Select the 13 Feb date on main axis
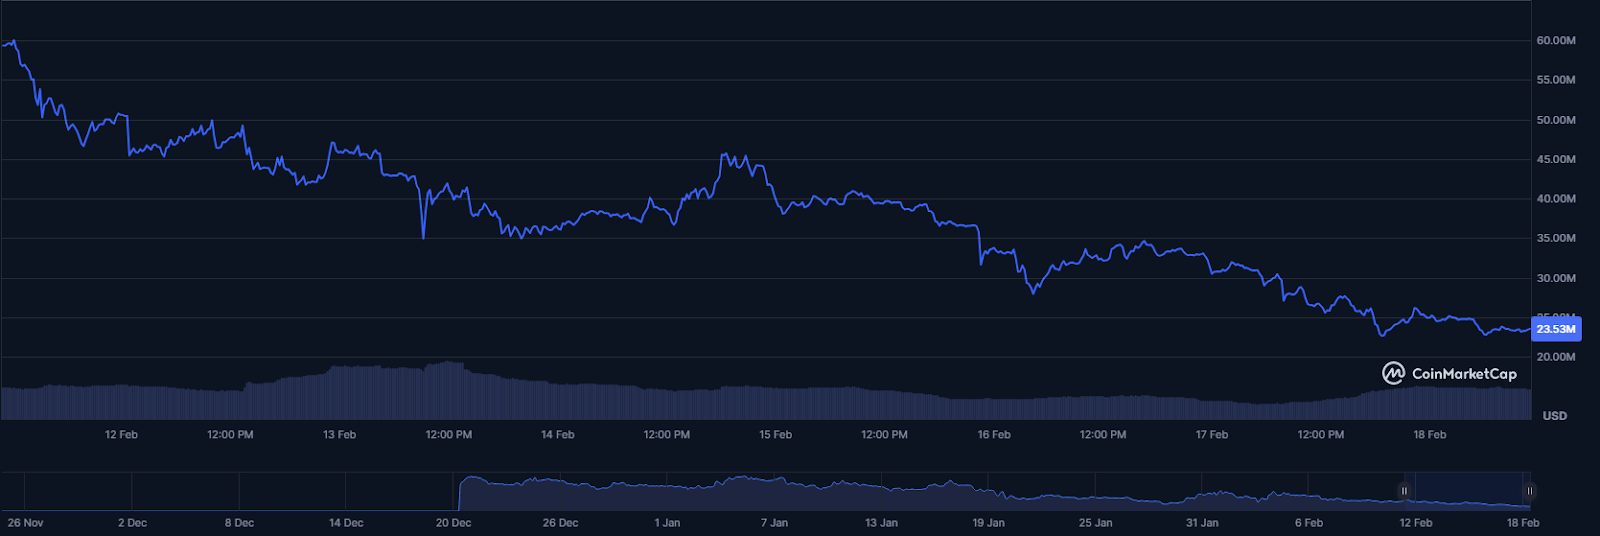This screenshot has width=1600, height=536. coord(339,435)
